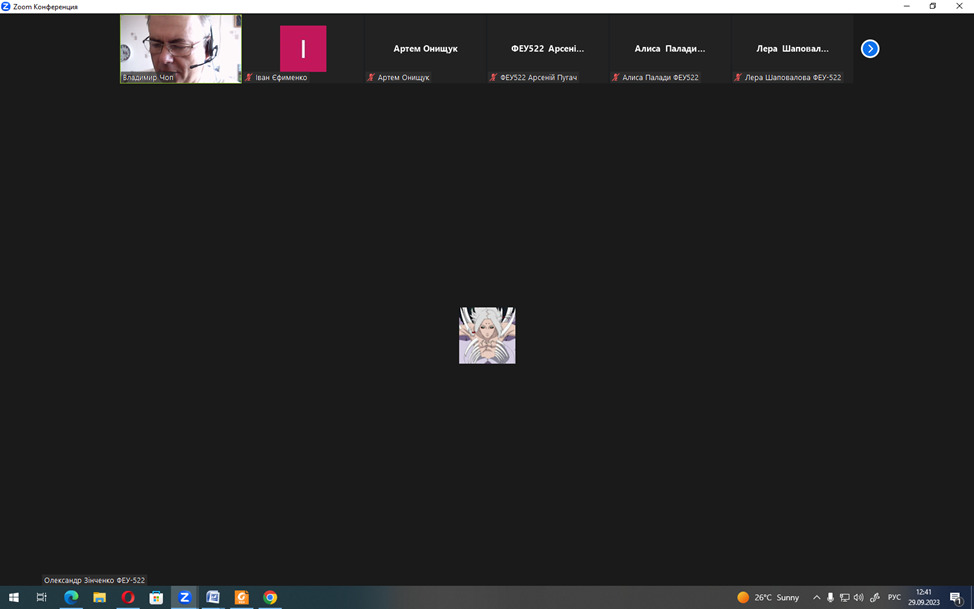Open Task View in the taskbar
The height and width of the screenshot is (609, 974).
[x=42, y=597]
